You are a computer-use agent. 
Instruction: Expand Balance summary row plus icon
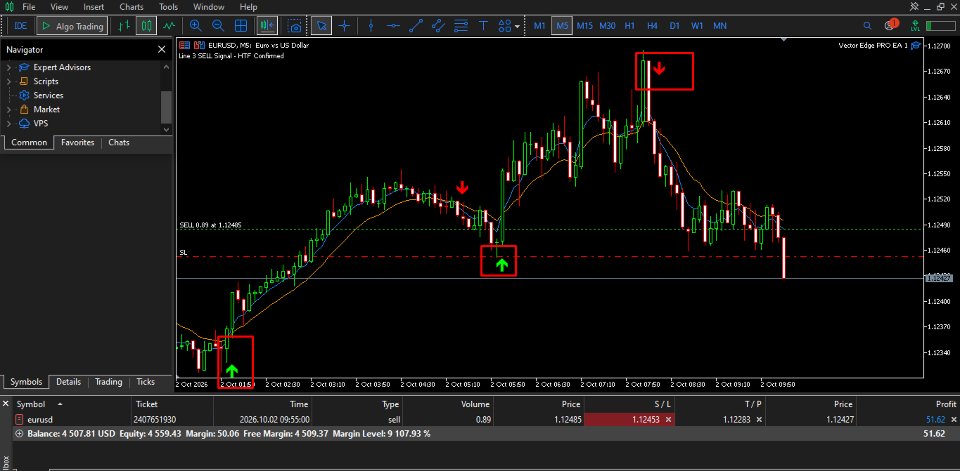coord(18,434)
